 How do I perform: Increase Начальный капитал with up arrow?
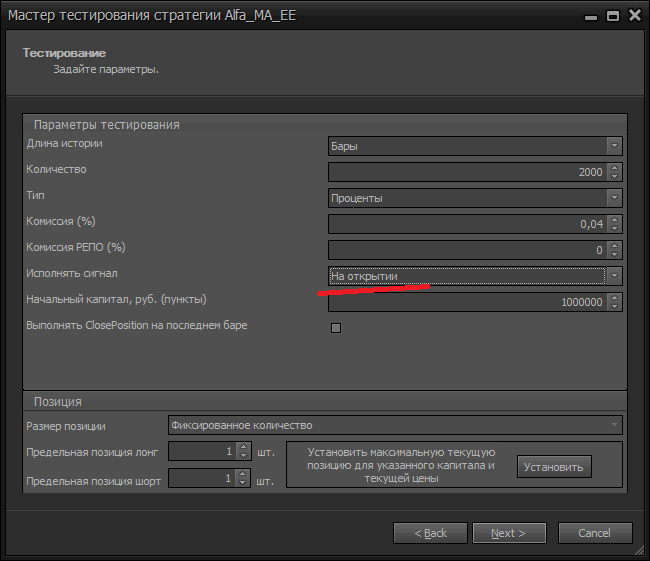614,298
